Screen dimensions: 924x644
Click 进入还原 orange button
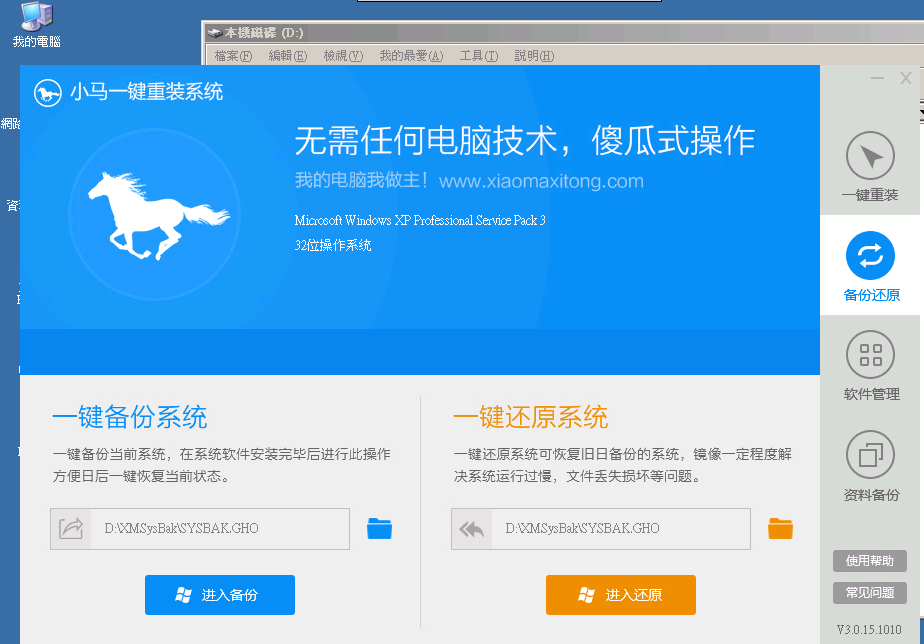(x=621, y=595)
